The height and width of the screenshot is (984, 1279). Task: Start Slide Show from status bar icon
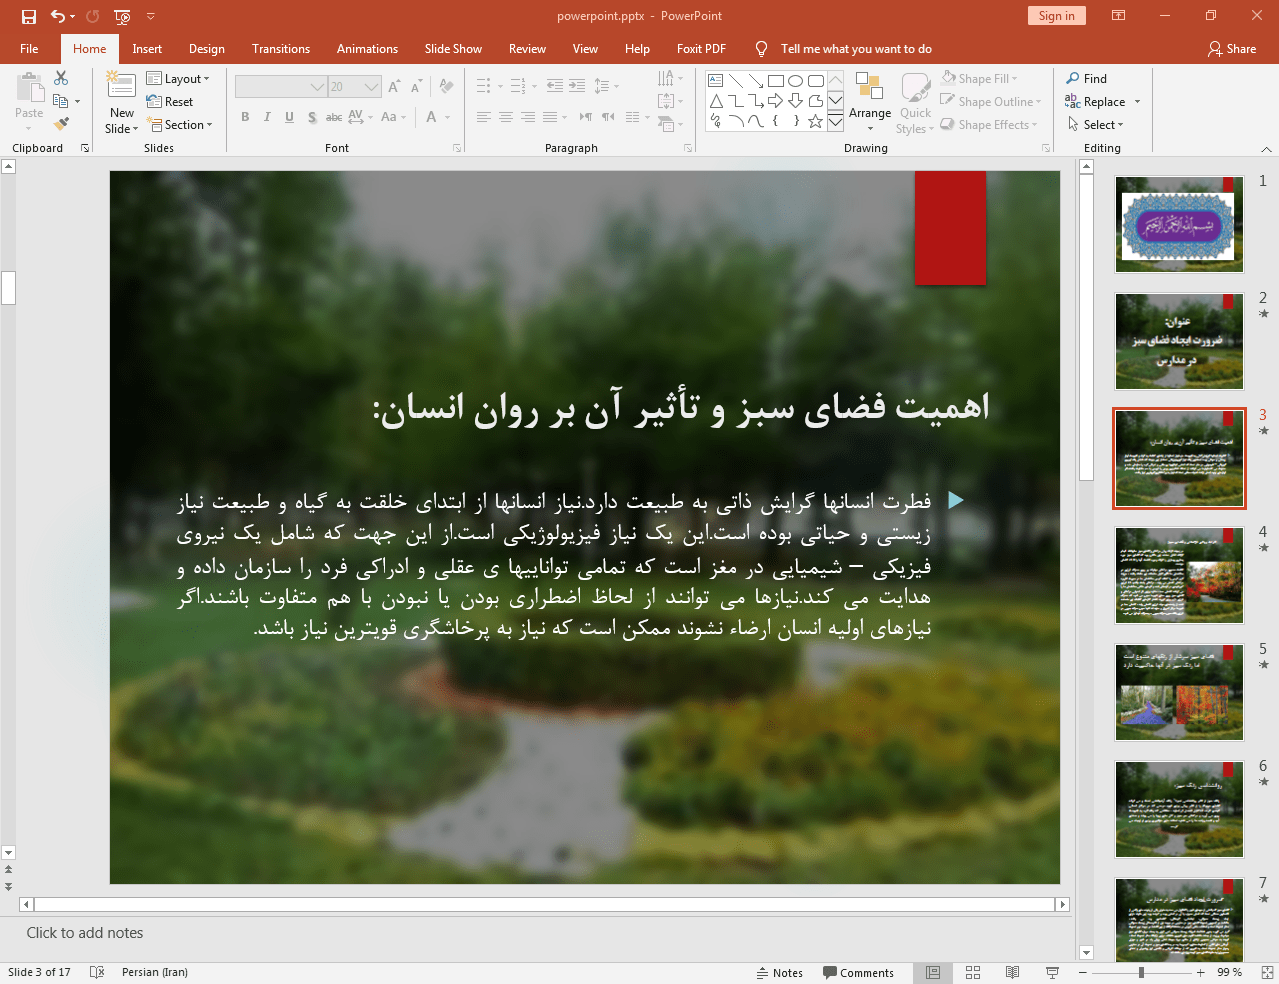(1052, 972)
